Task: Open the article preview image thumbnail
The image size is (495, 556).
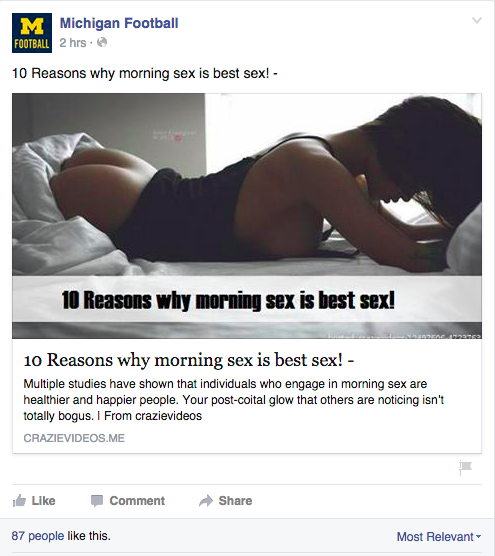Action: [247, 216]
